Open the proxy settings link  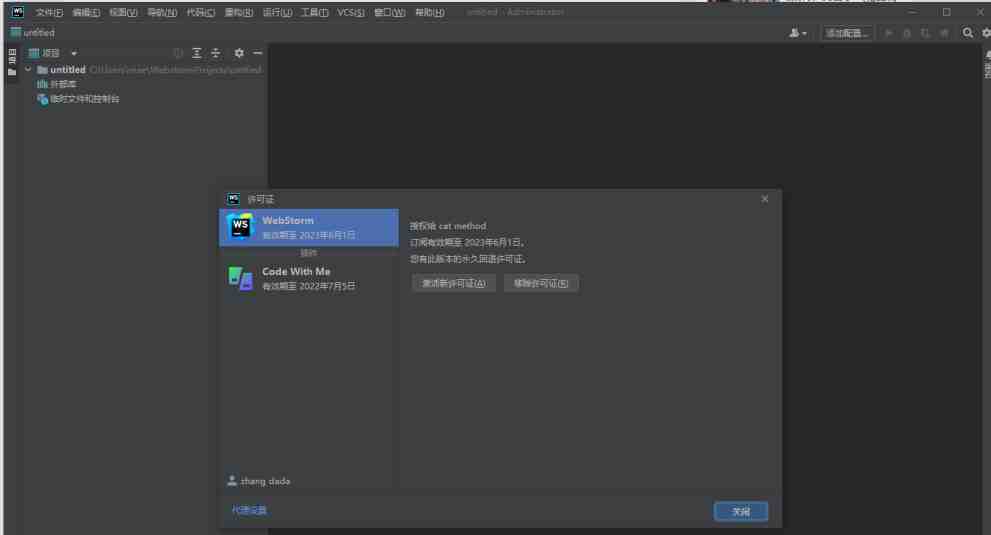click(249, 510)
